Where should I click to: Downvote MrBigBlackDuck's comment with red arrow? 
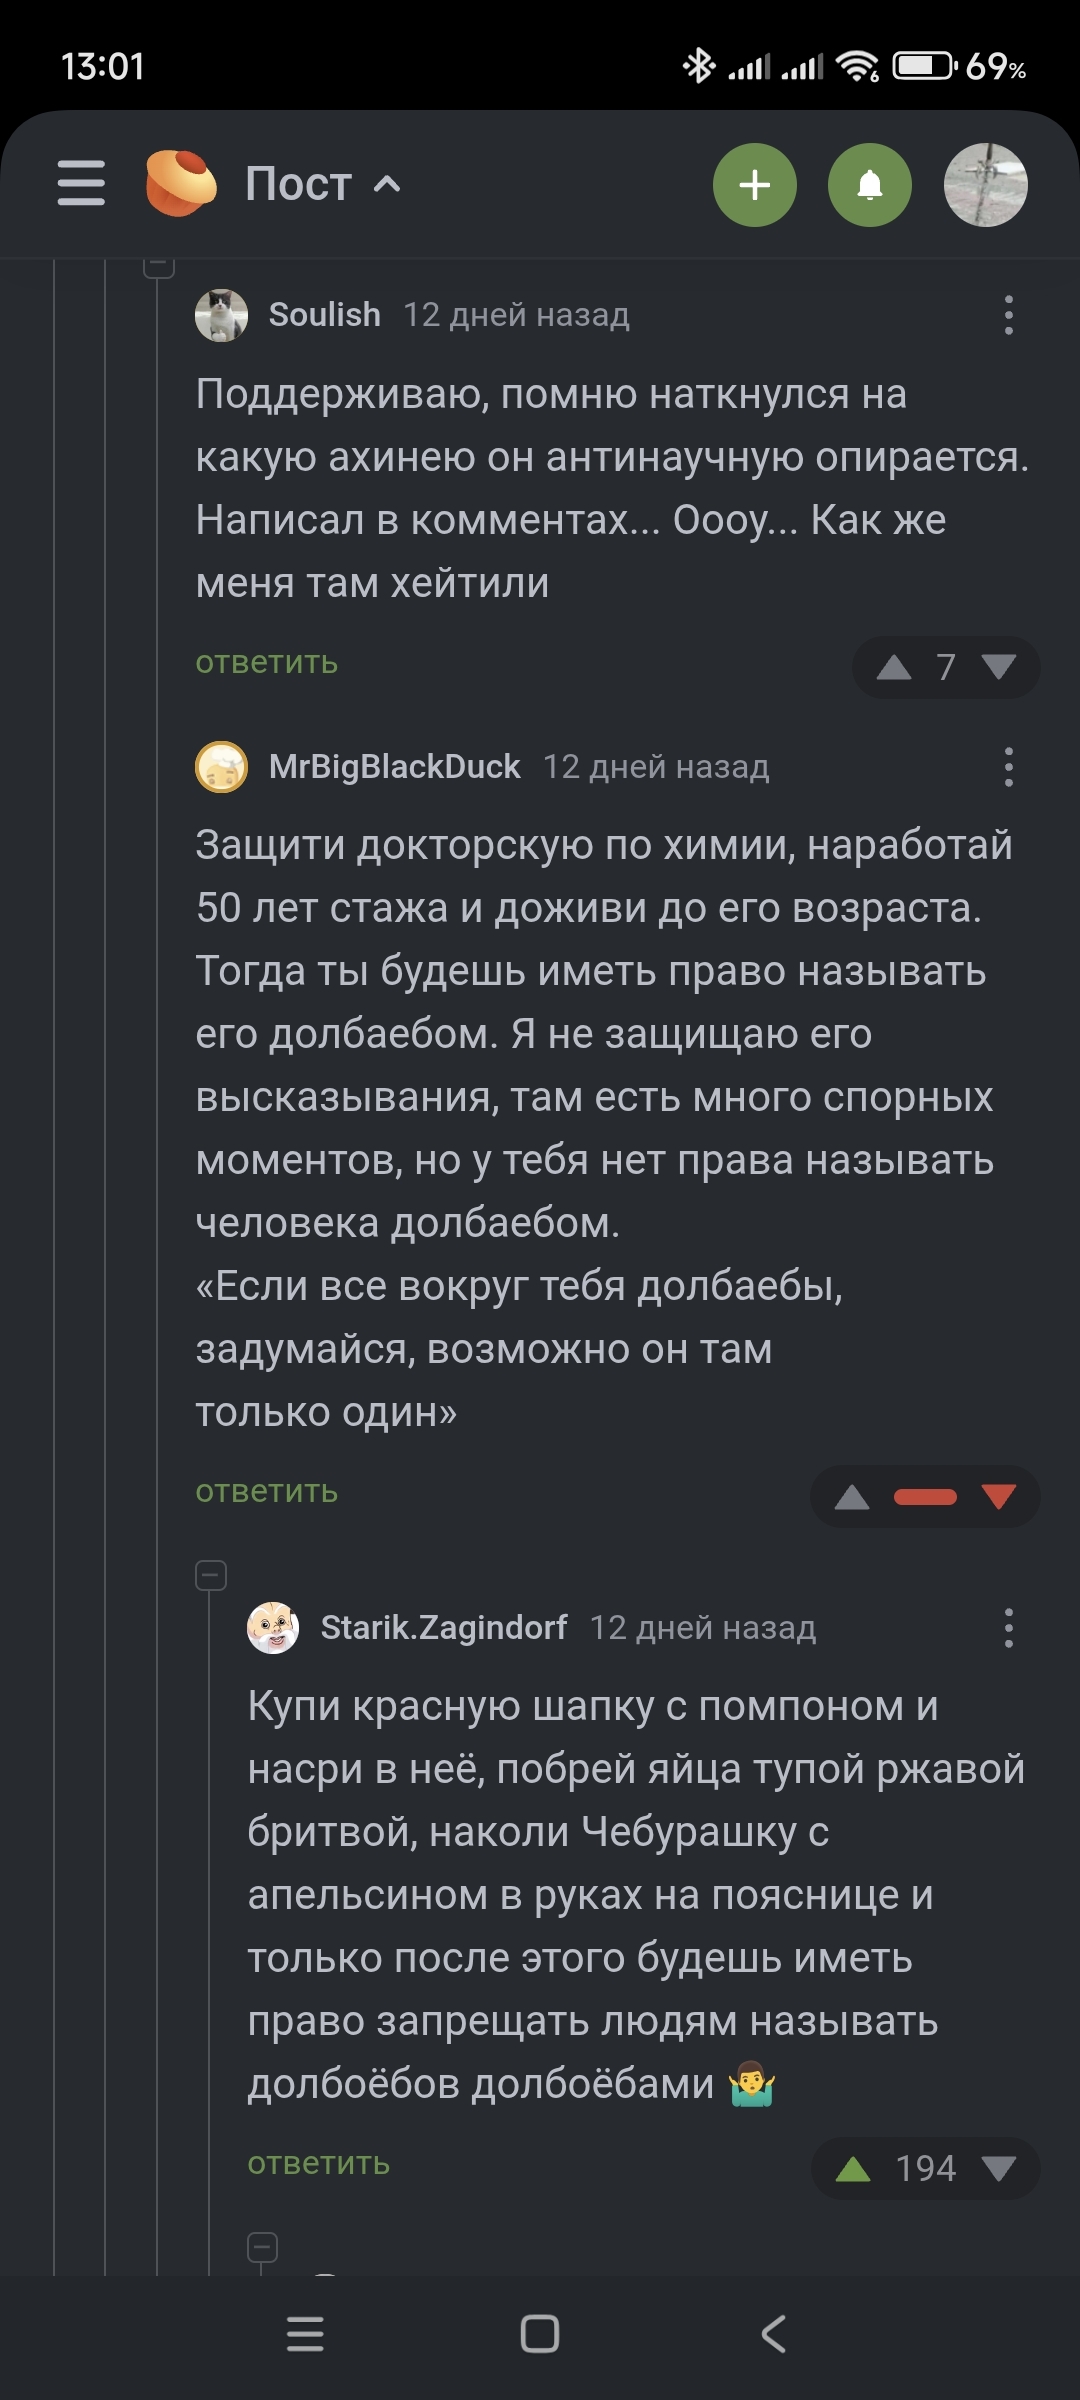point(999,1496)
